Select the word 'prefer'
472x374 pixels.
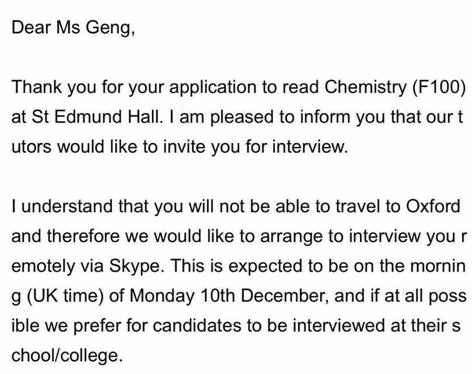pyautogui.click(x=97, y=326)
